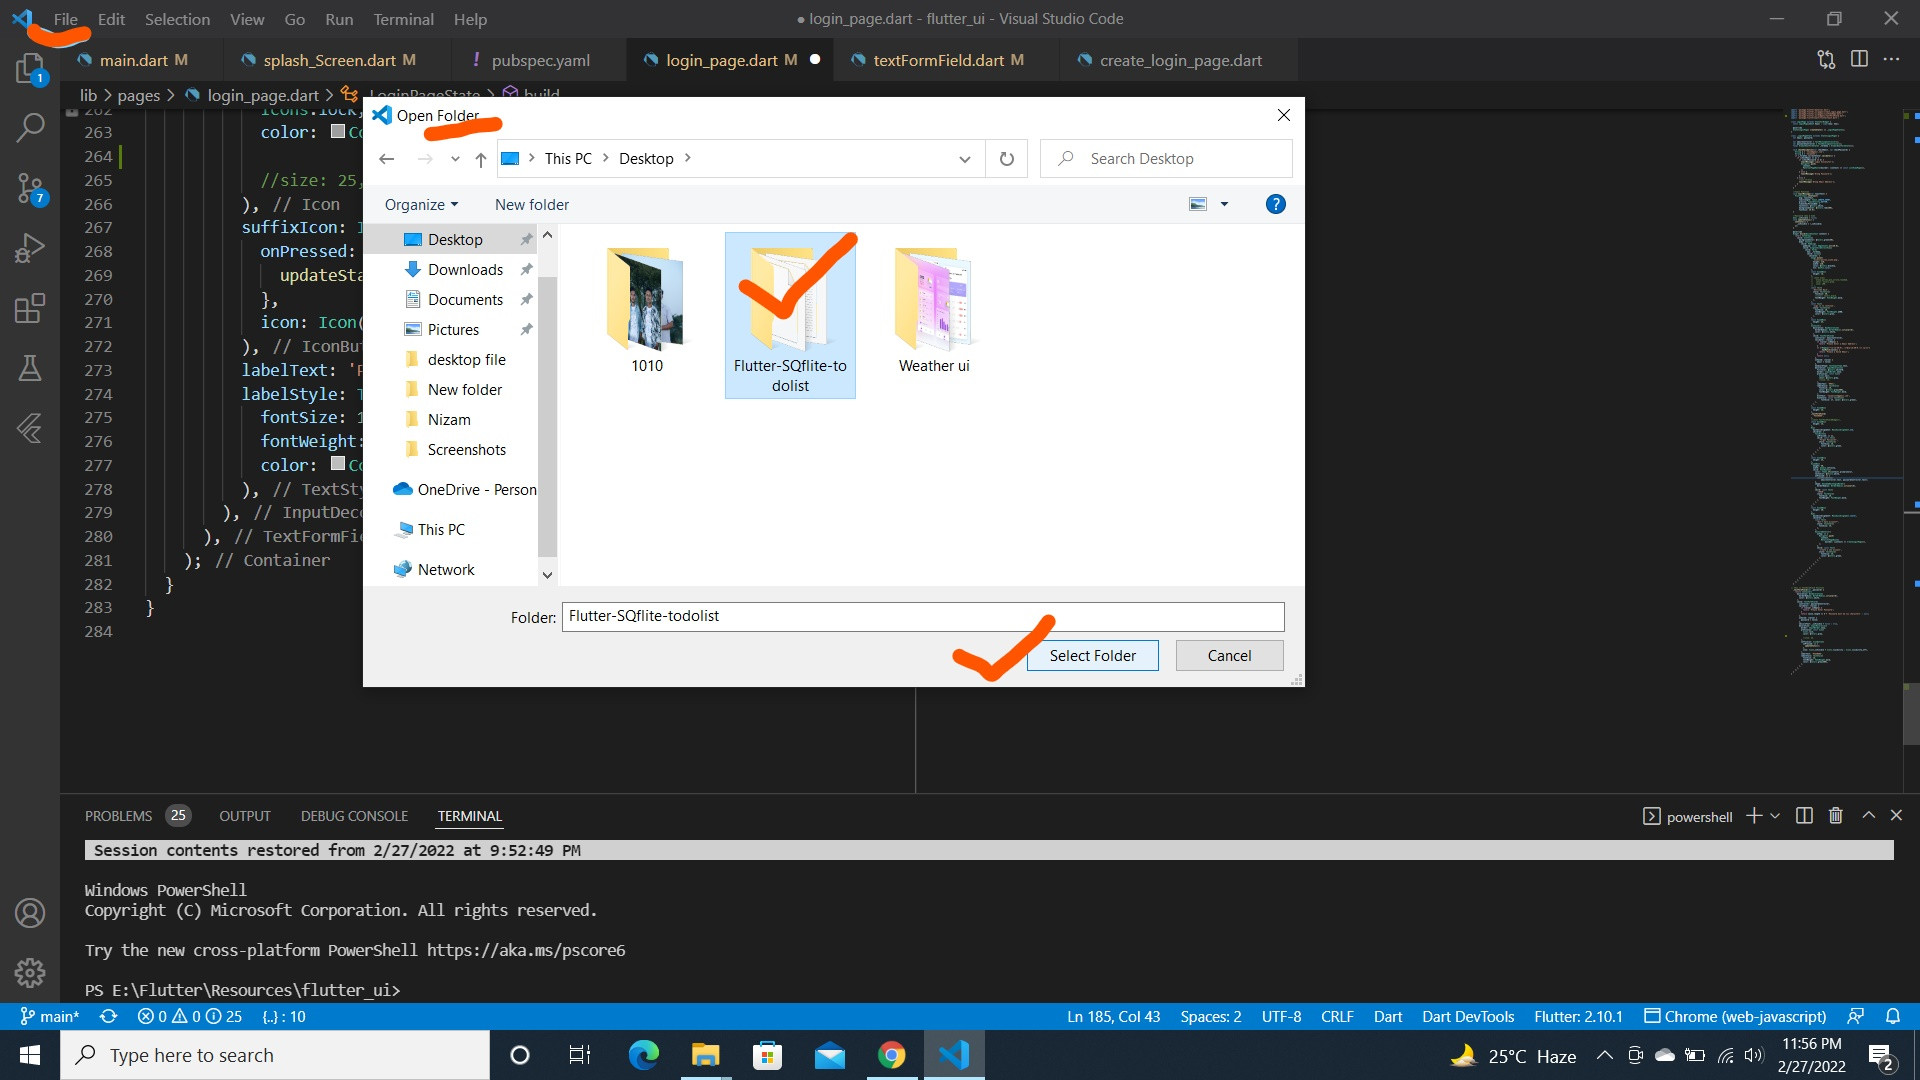The image size is (1920, 1080).
Task: Open the Terminal tab in bottom panel
Action: coord(469,814)
